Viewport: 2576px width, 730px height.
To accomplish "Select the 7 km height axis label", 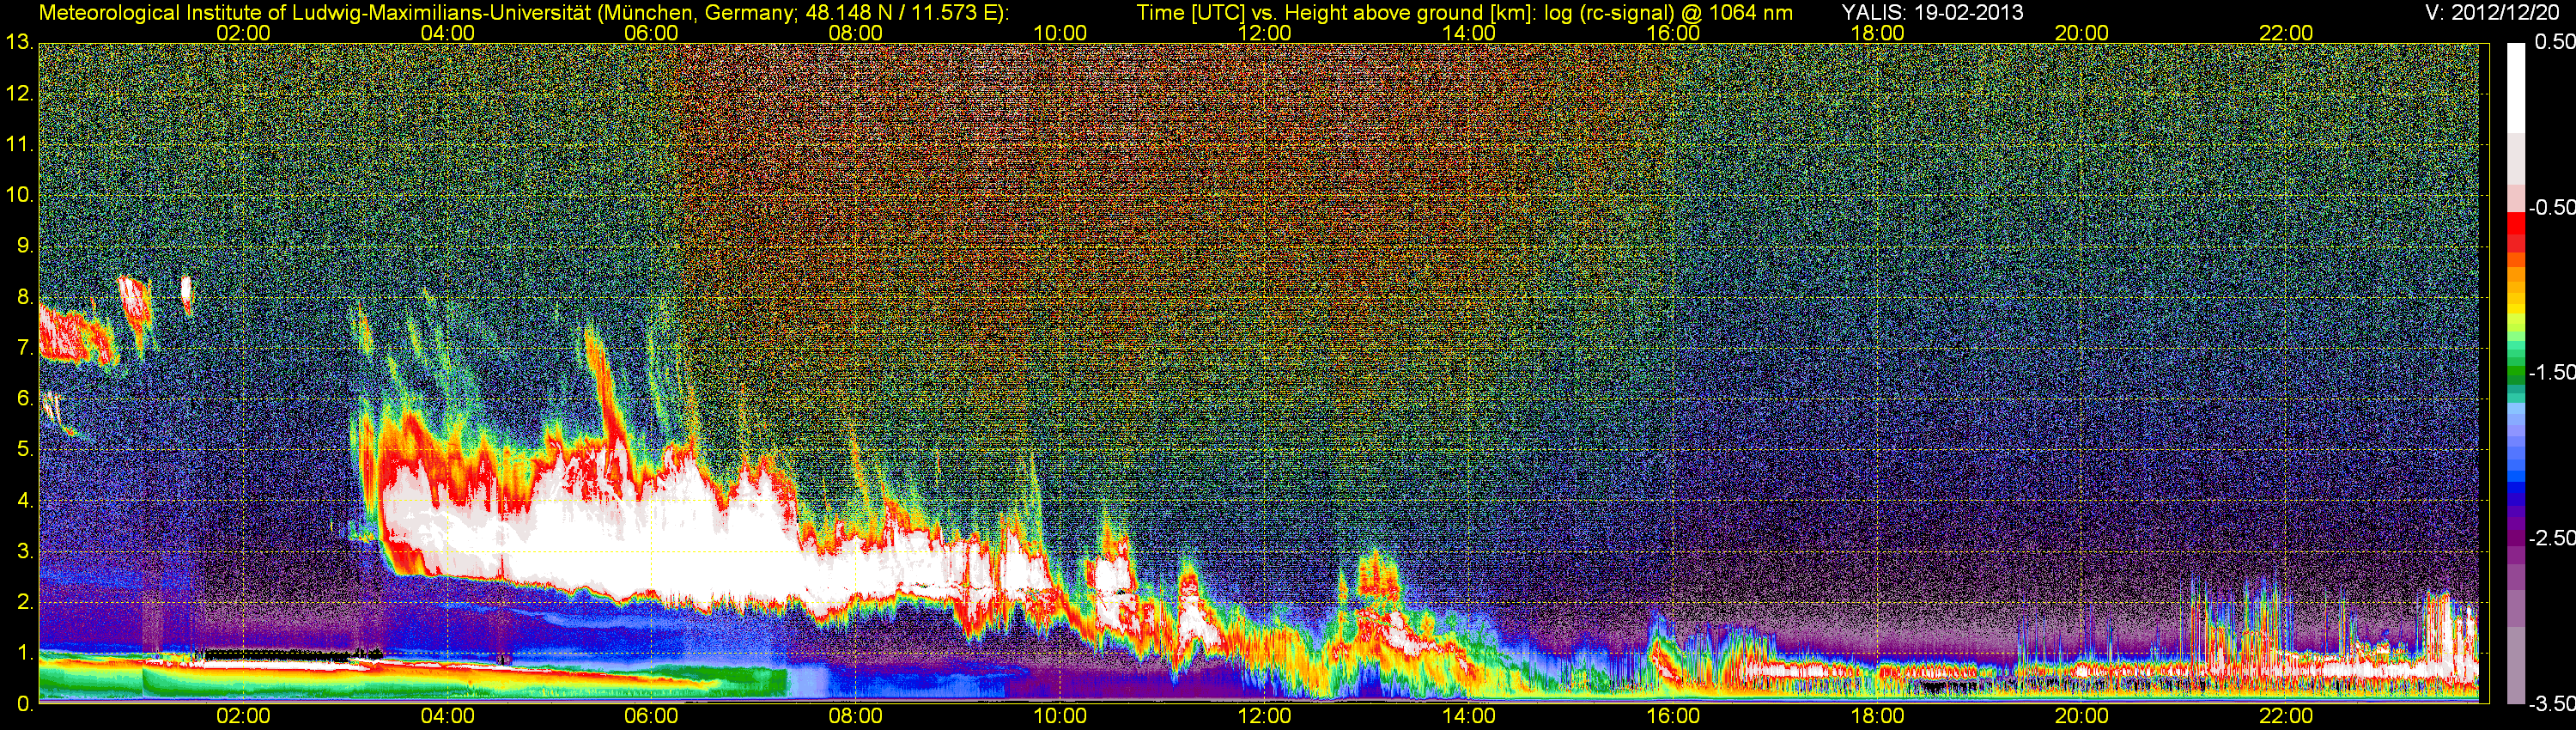I will tap(24, 348).
